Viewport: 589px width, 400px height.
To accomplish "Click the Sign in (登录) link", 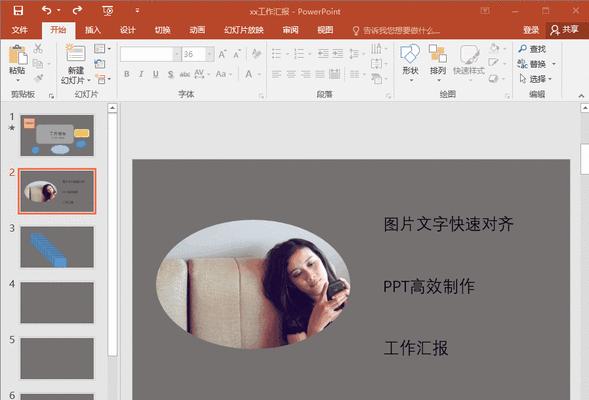I will tap(531, 30).
